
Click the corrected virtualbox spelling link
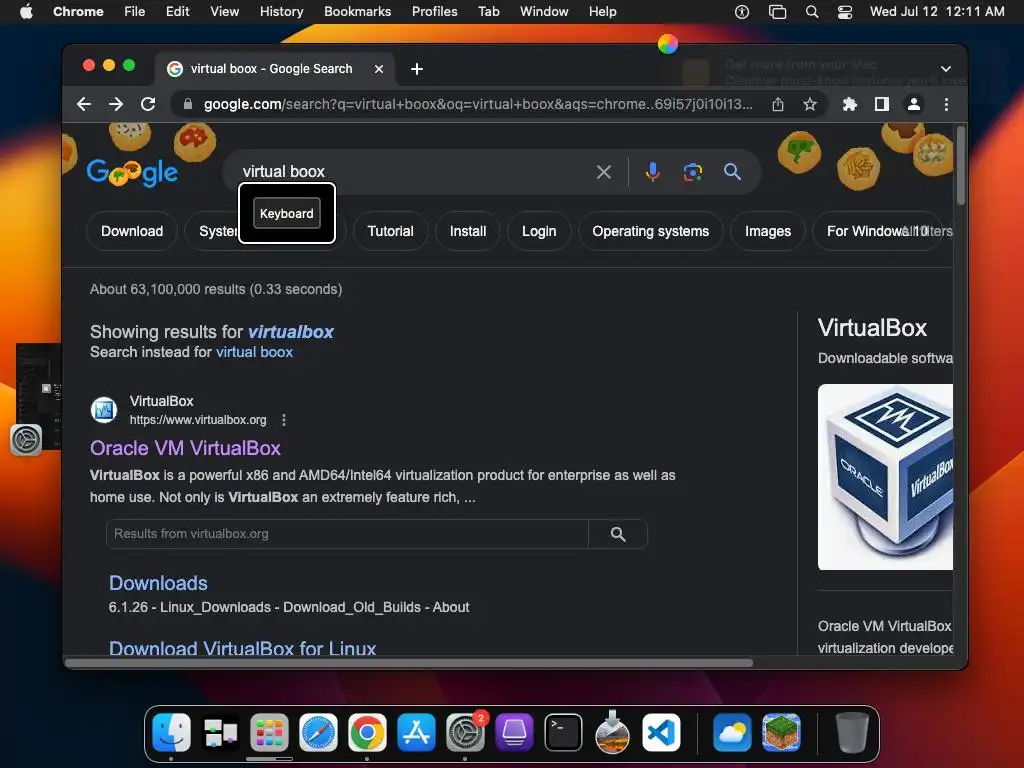[x=291, y=332]
